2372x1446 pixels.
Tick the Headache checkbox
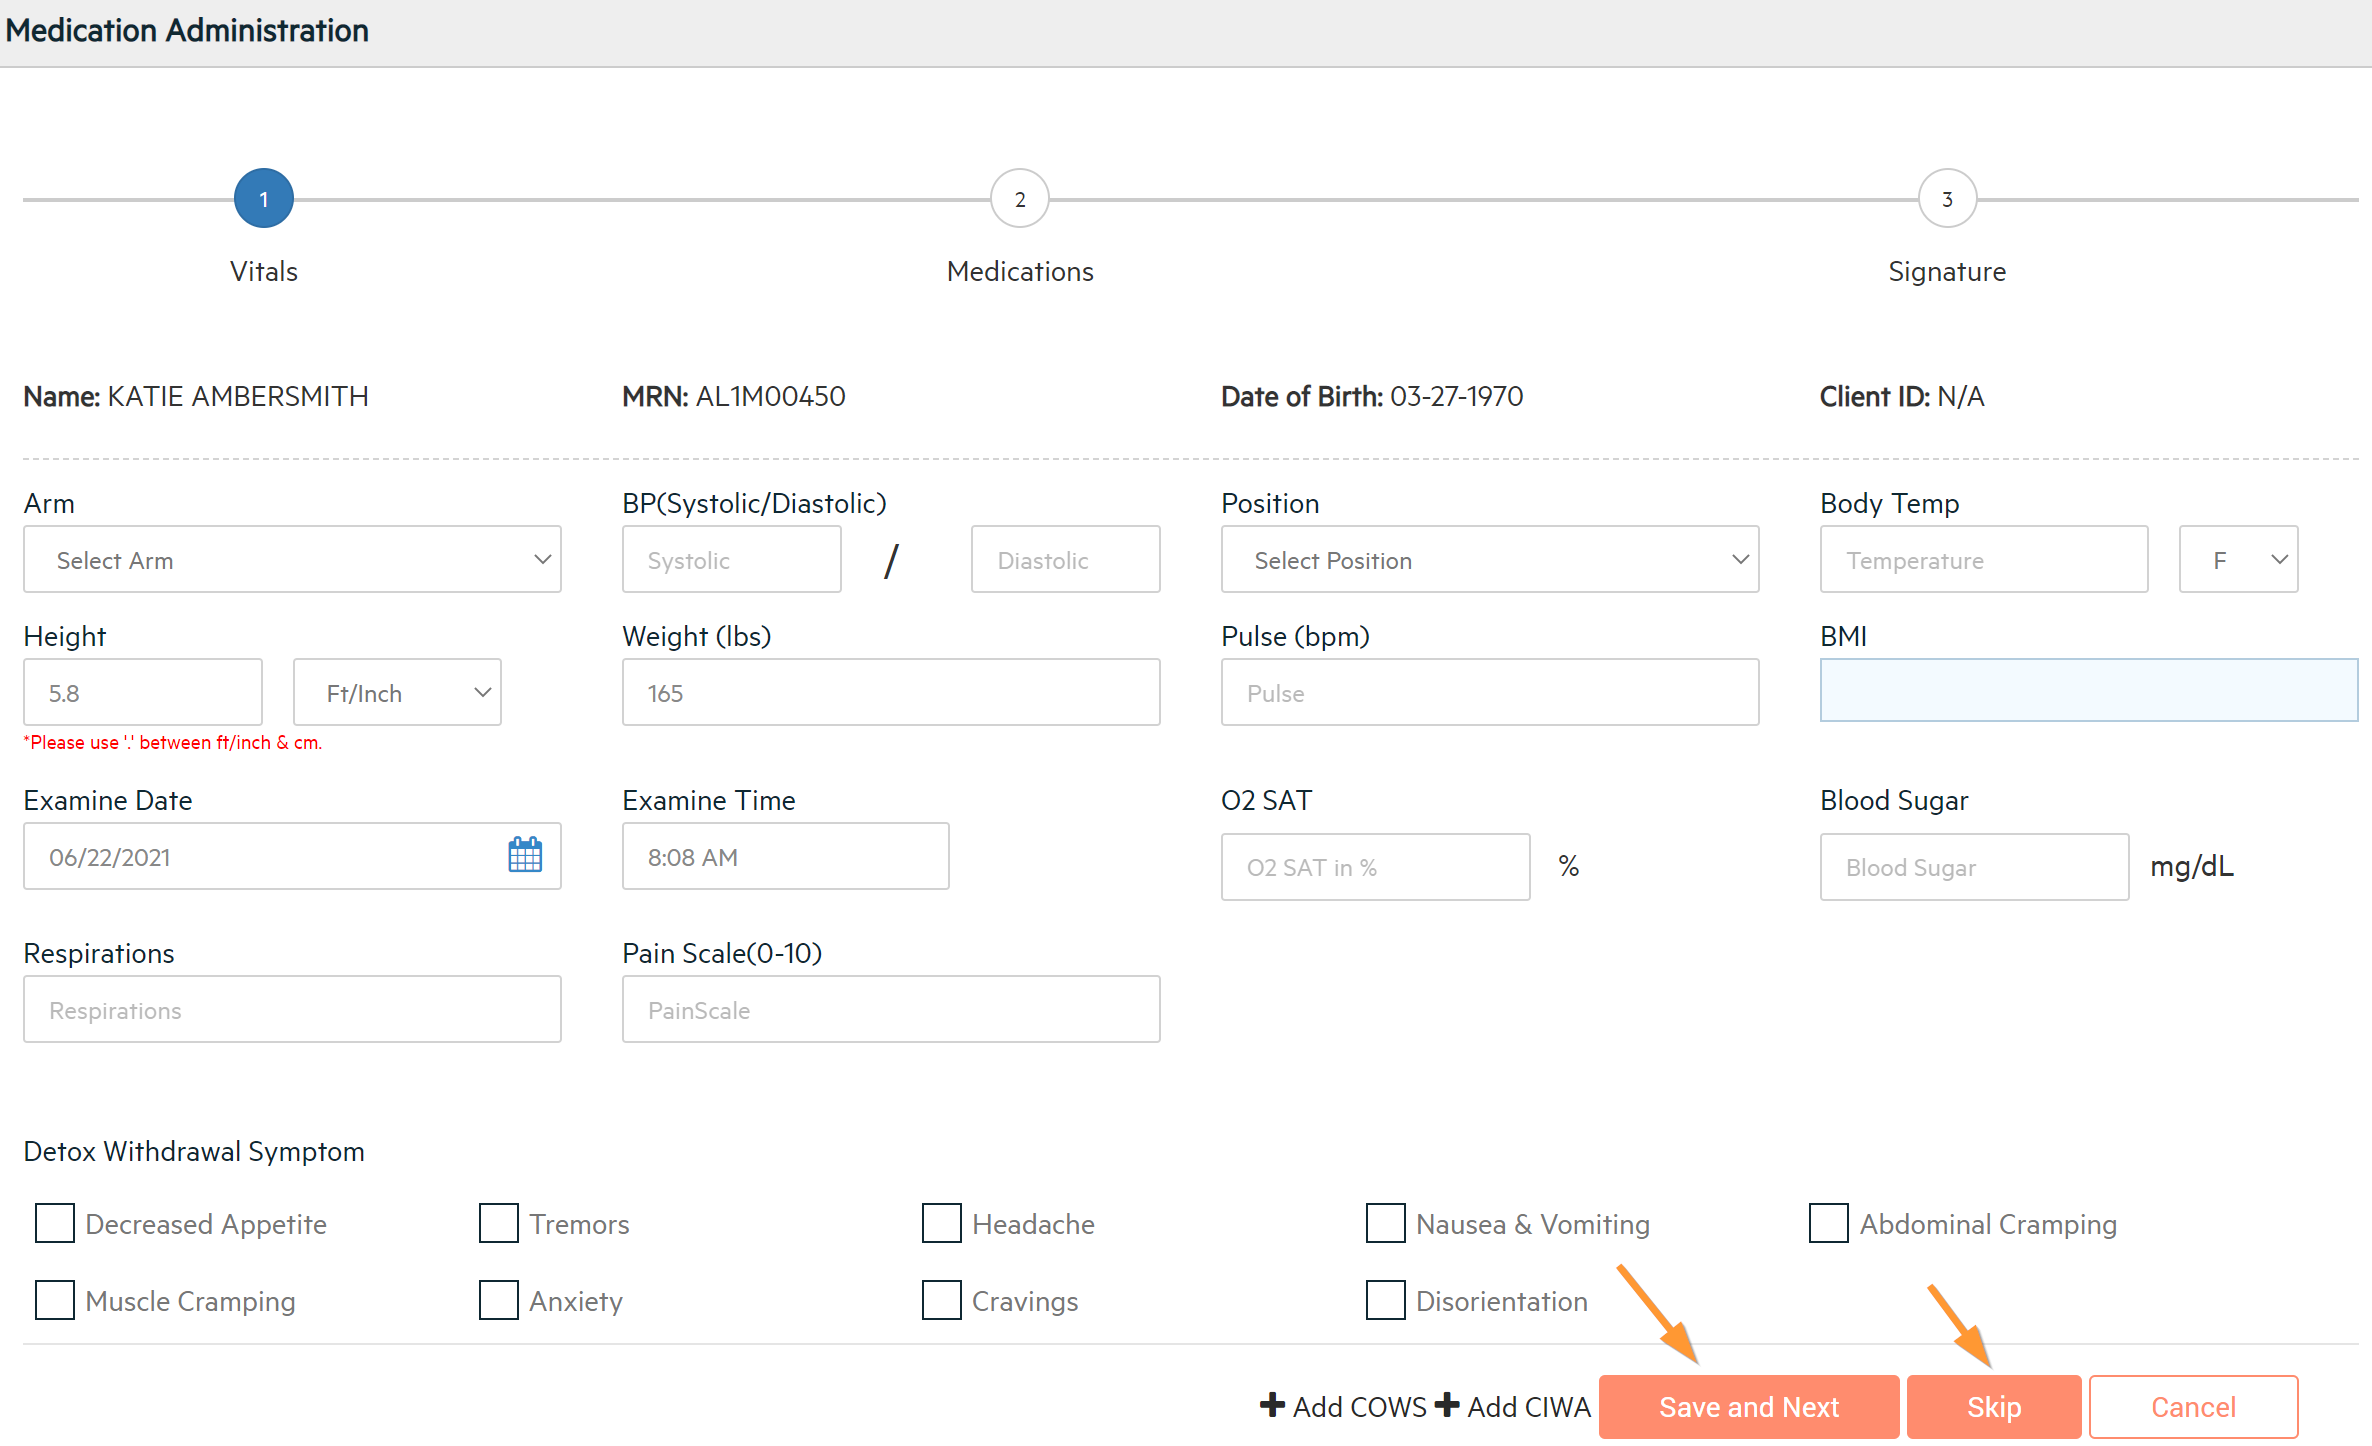point(941,1223)
